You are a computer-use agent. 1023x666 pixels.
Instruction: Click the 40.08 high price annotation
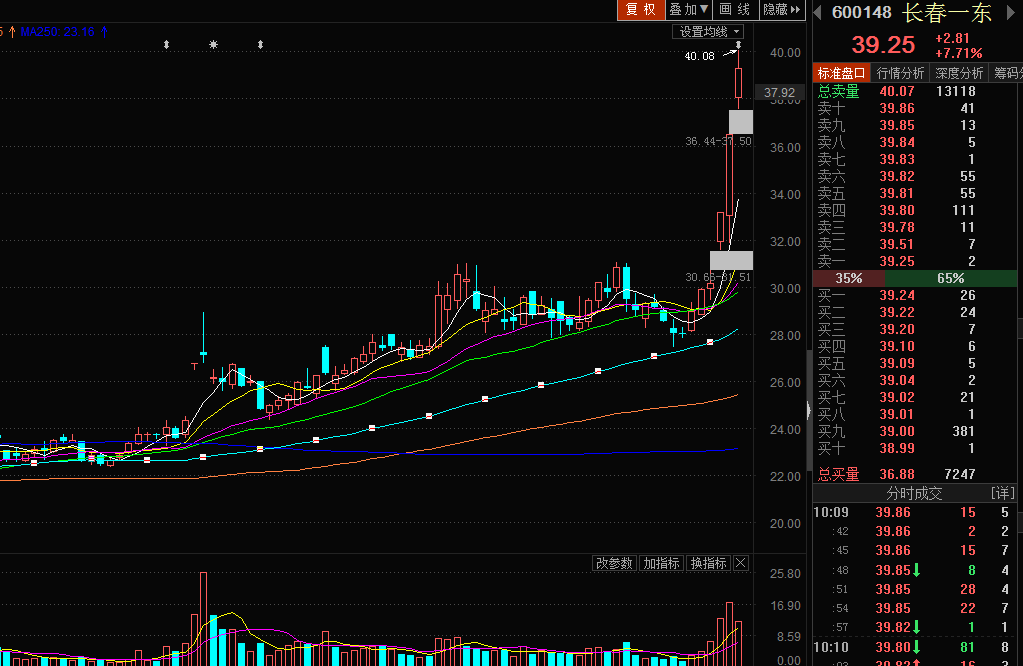(x=699, y=56)
